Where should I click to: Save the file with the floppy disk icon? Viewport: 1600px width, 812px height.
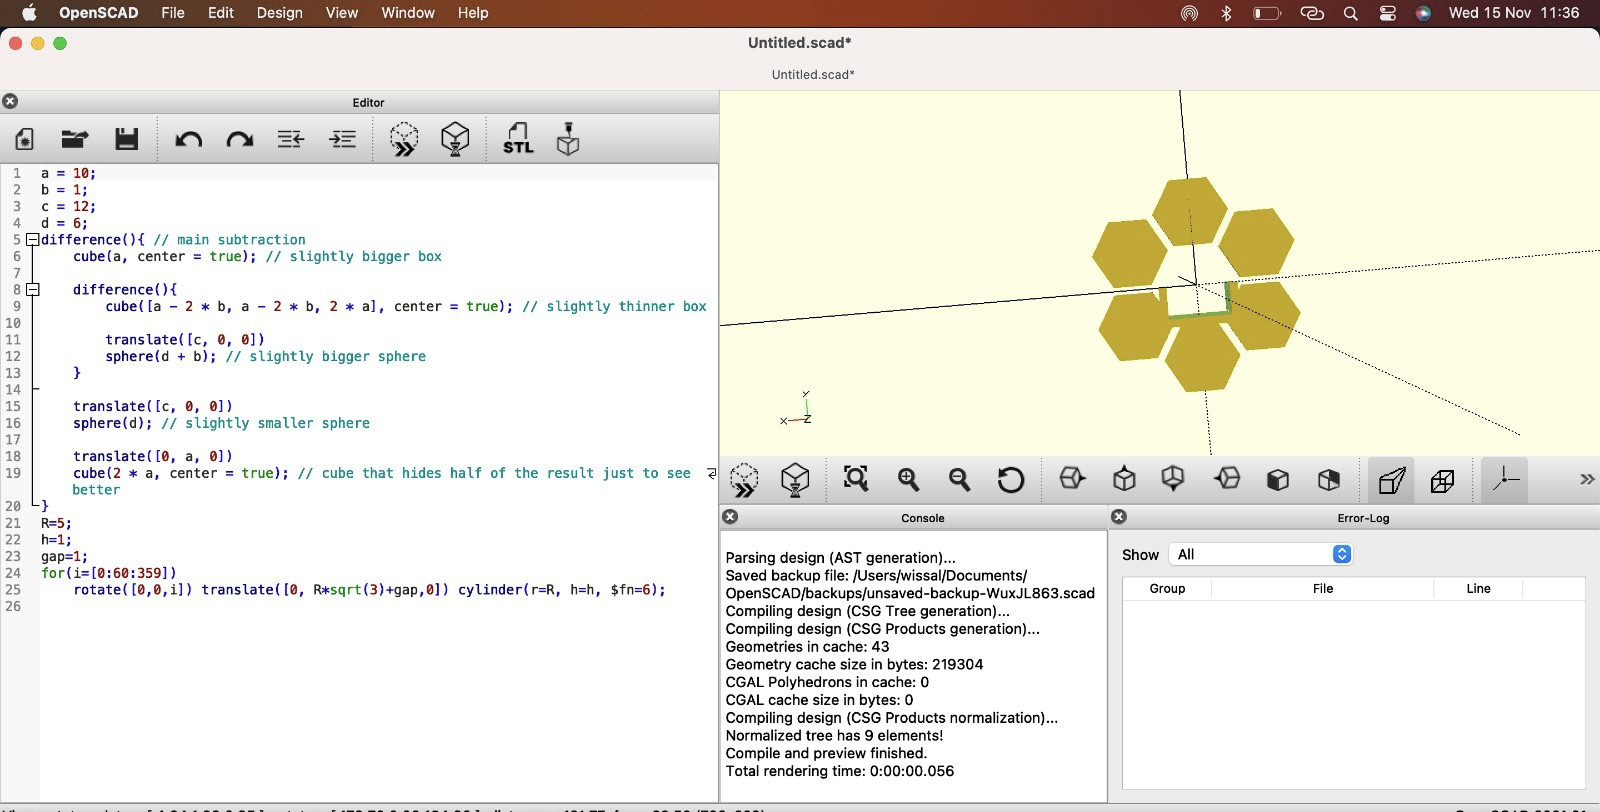pyautogui.click(x=126, y=139)
